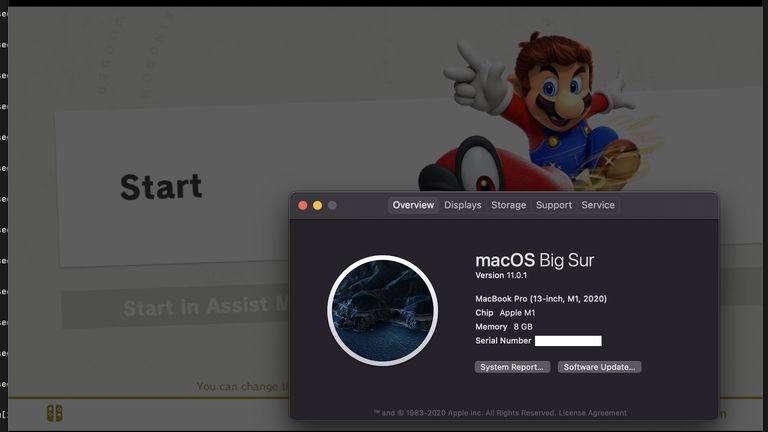
Task: Click the Chip Apple M1 text
Action: [505, 312]
